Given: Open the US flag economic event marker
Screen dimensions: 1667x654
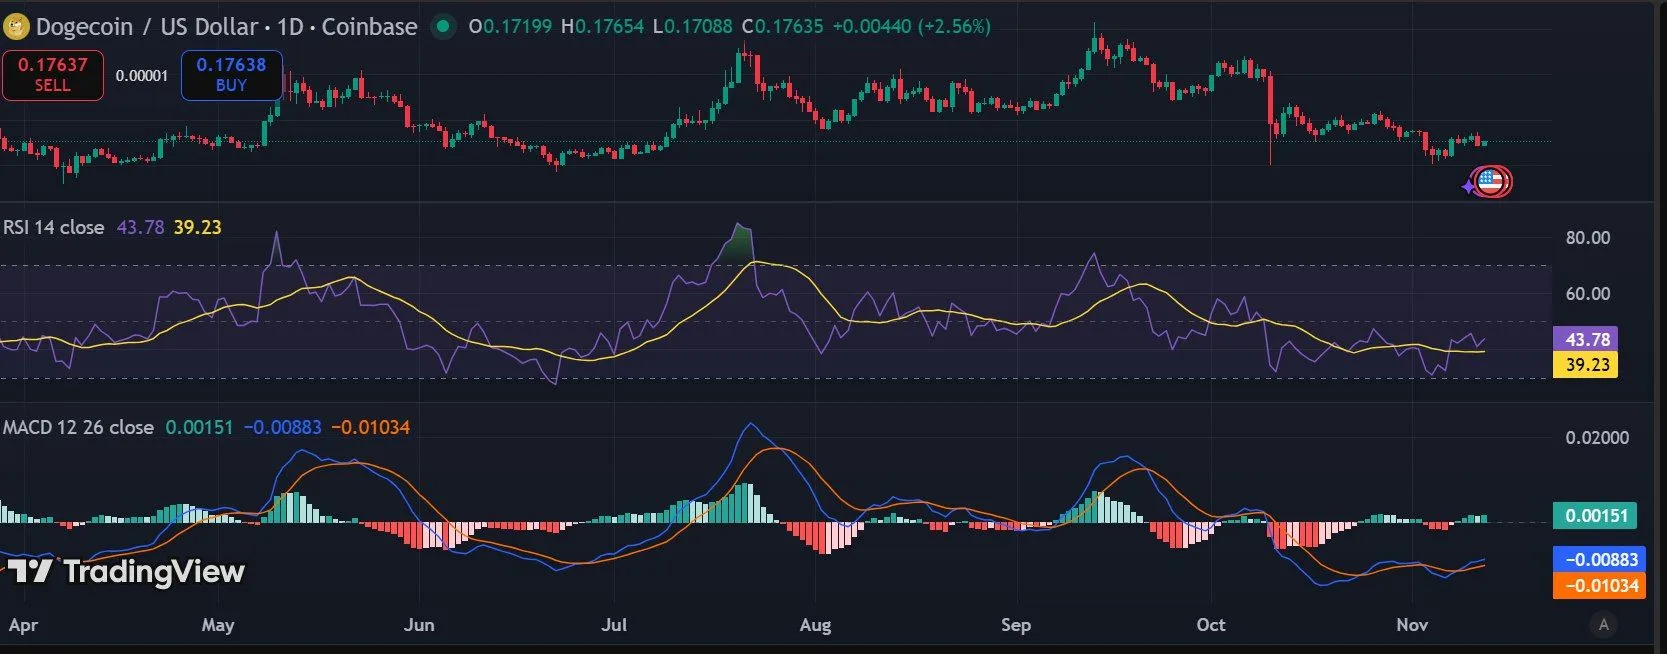Looking at the screenshot, I should click(x=1491, y=182).
